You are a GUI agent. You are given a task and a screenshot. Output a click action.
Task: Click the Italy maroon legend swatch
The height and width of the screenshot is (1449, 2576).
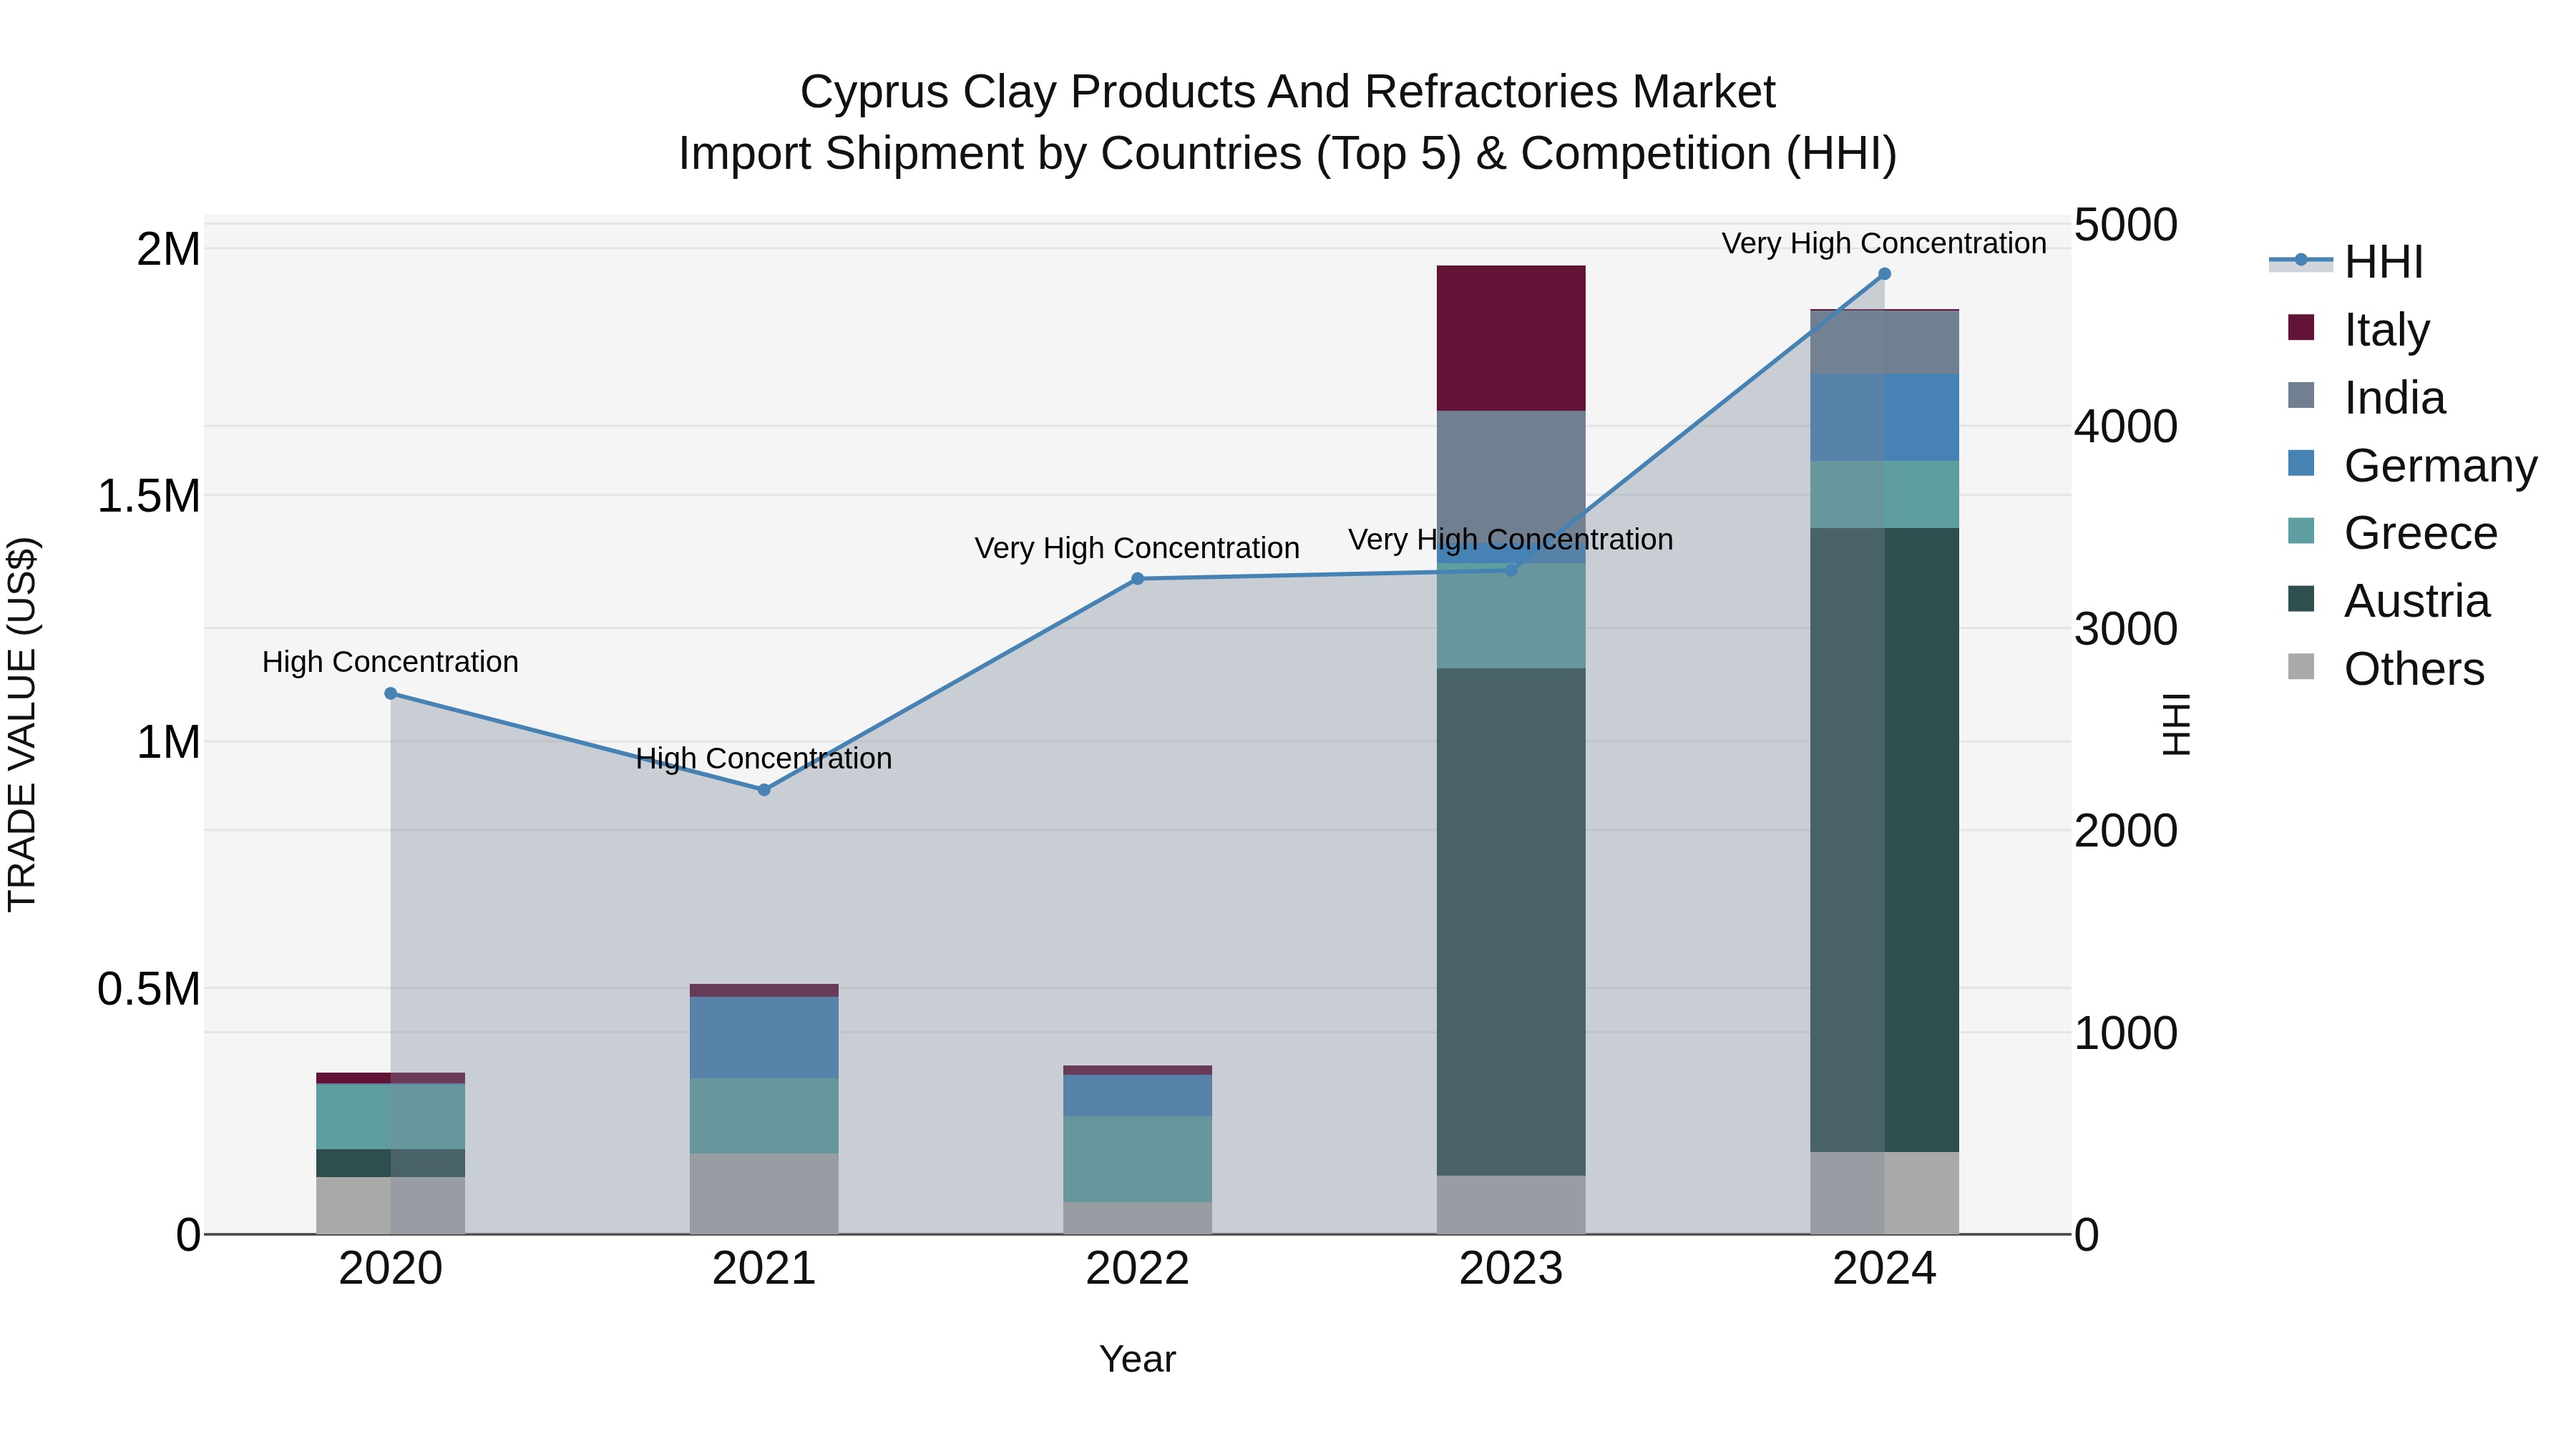coord(2301,327)
